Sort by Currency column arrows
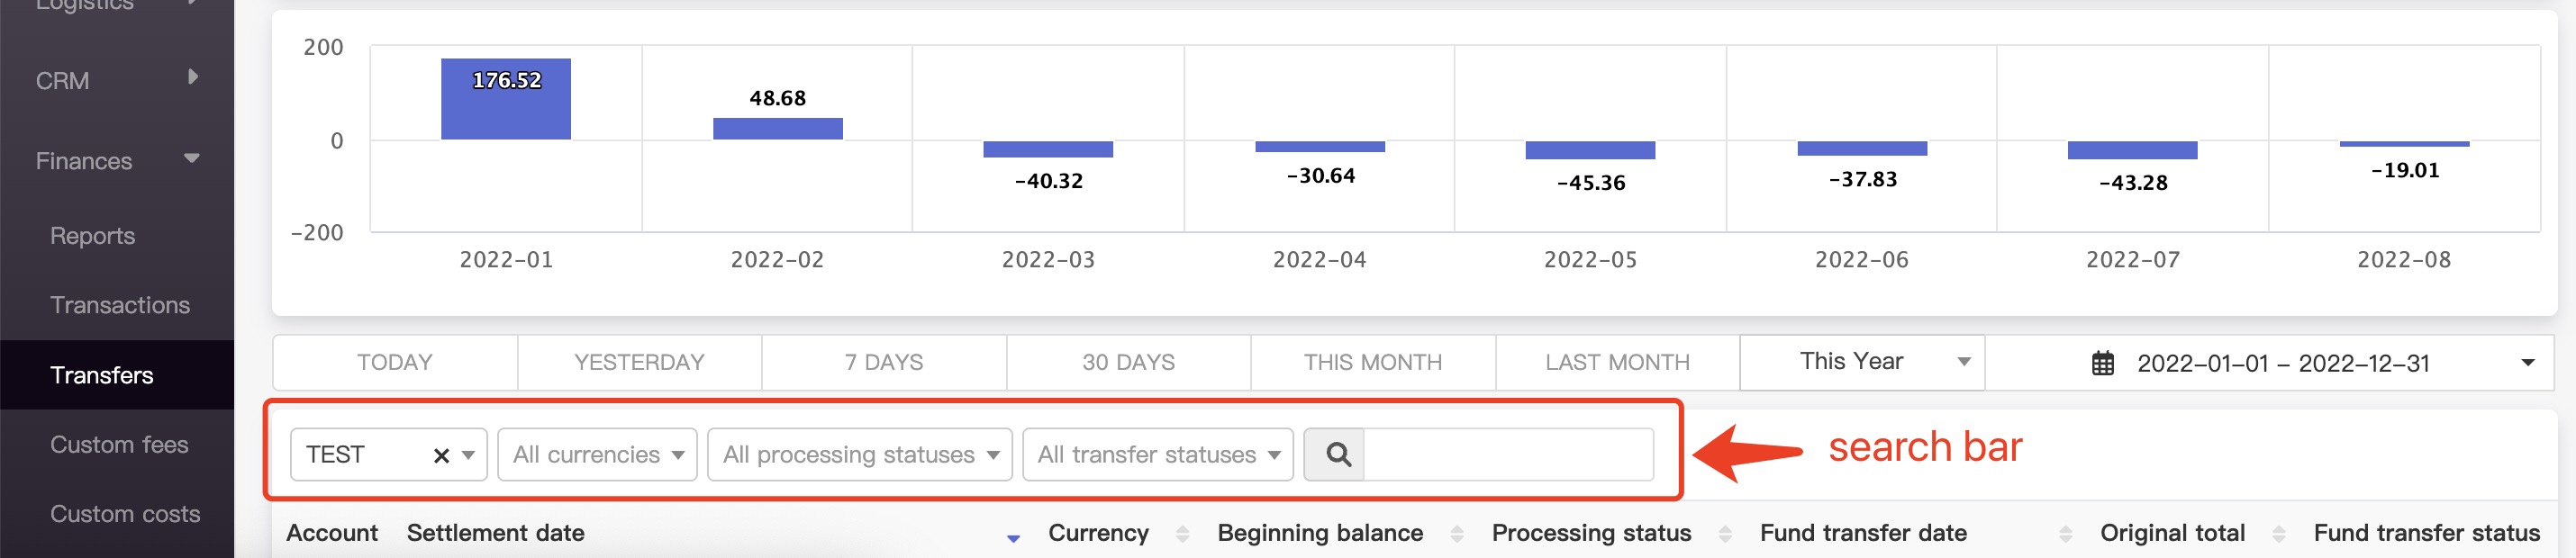The image size is (2576, 558). coord(1182,534)
